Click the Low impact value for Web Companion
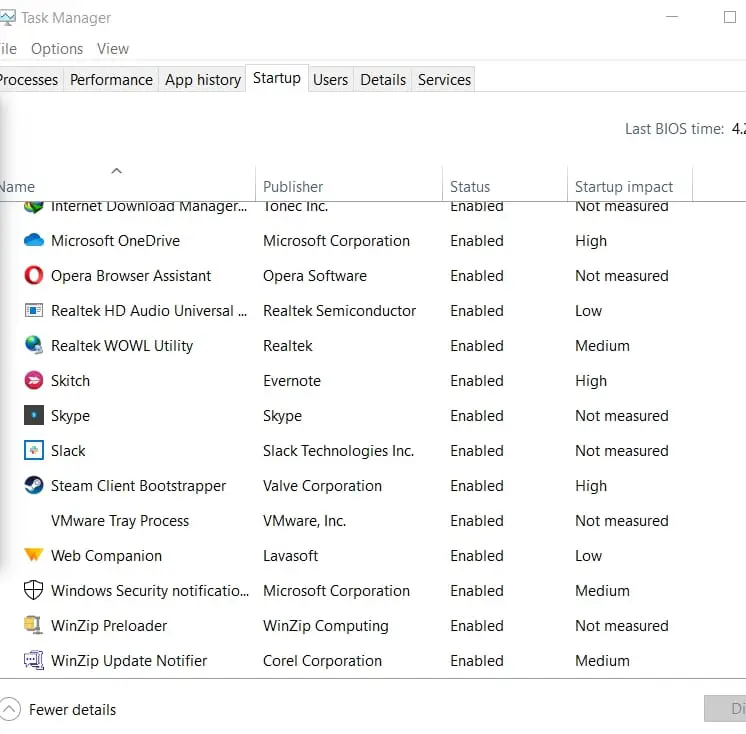 coord(589,556)
